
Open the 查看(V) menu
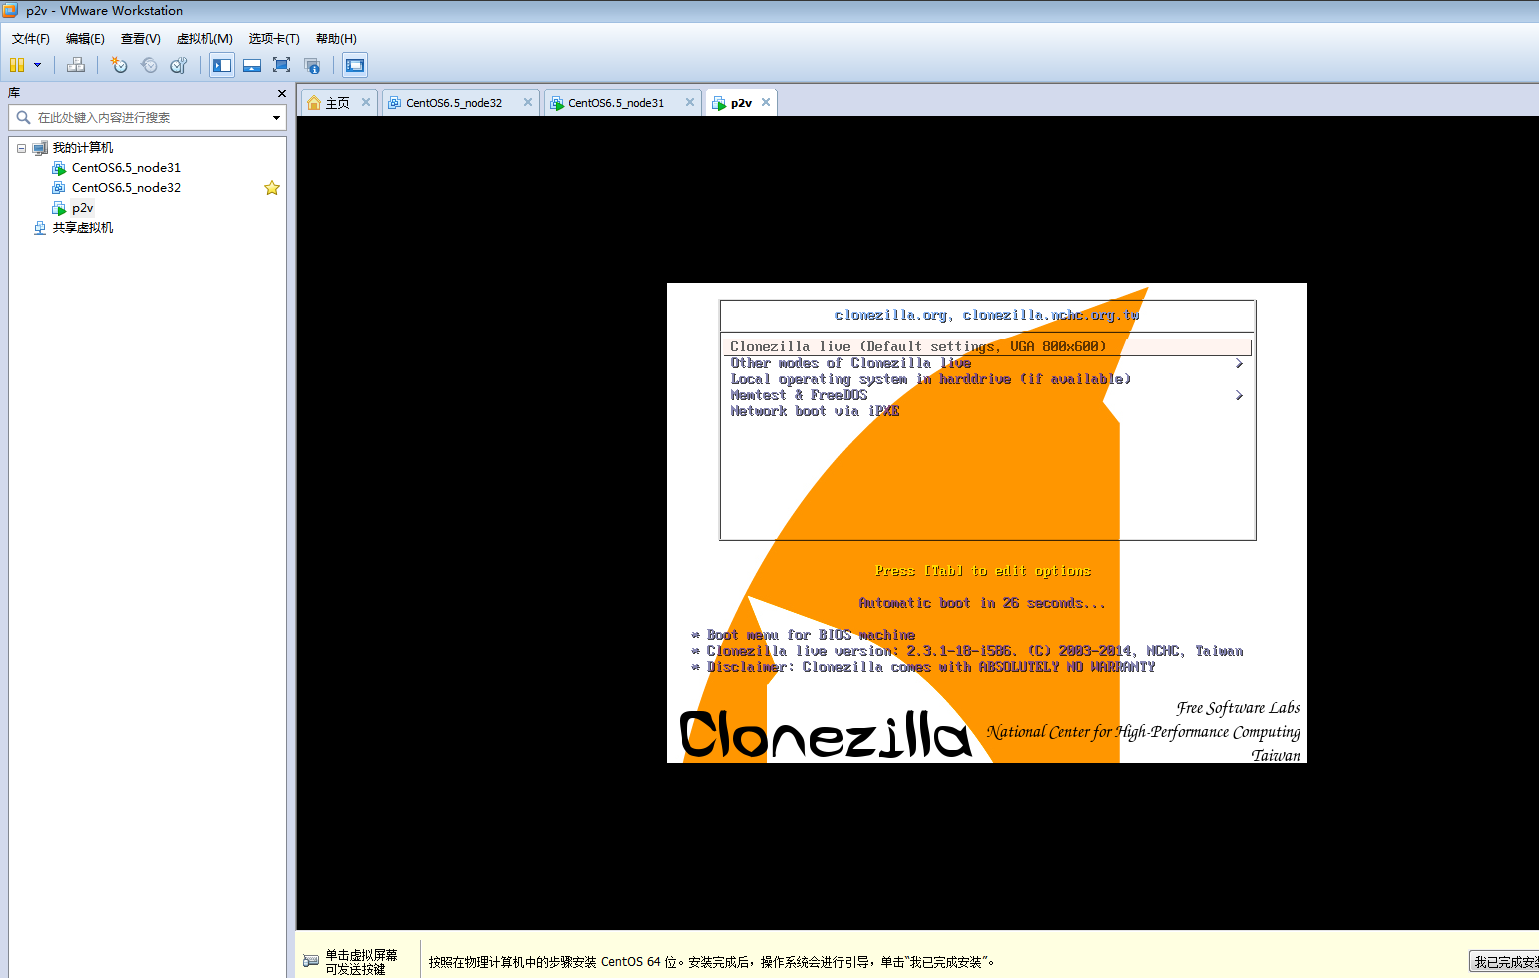tap(141, 39)
